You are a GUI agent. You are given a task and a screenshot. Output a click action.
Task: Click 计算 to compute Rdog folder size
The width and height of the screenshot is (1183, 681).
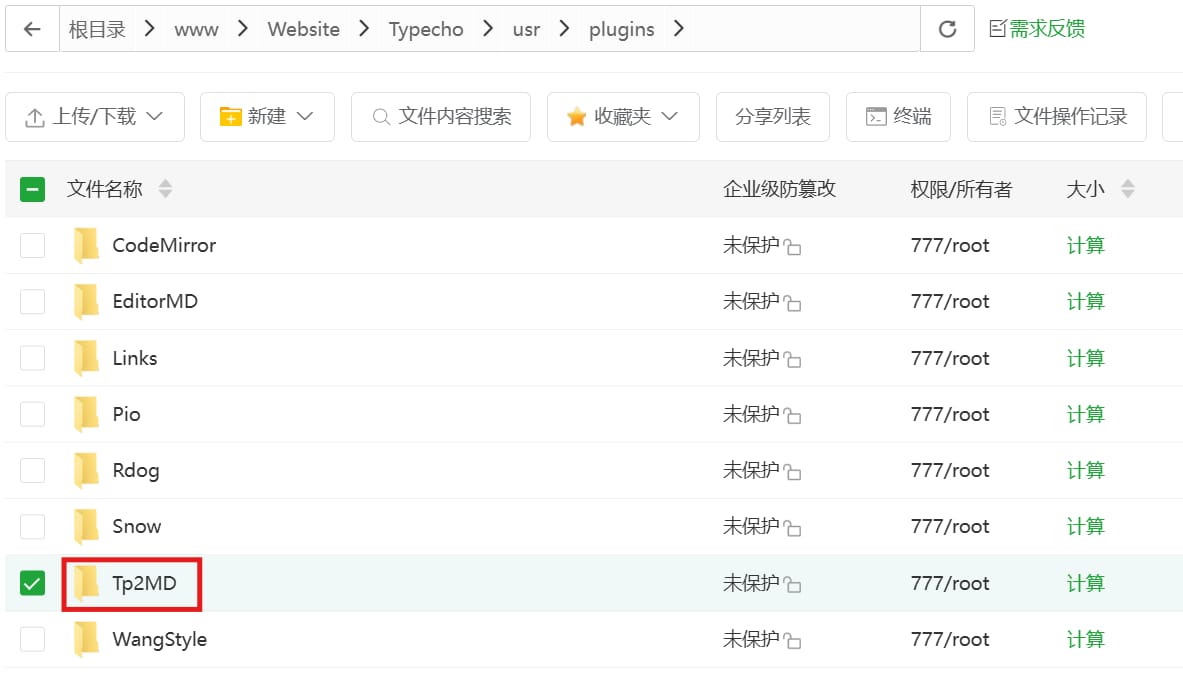1085,470
